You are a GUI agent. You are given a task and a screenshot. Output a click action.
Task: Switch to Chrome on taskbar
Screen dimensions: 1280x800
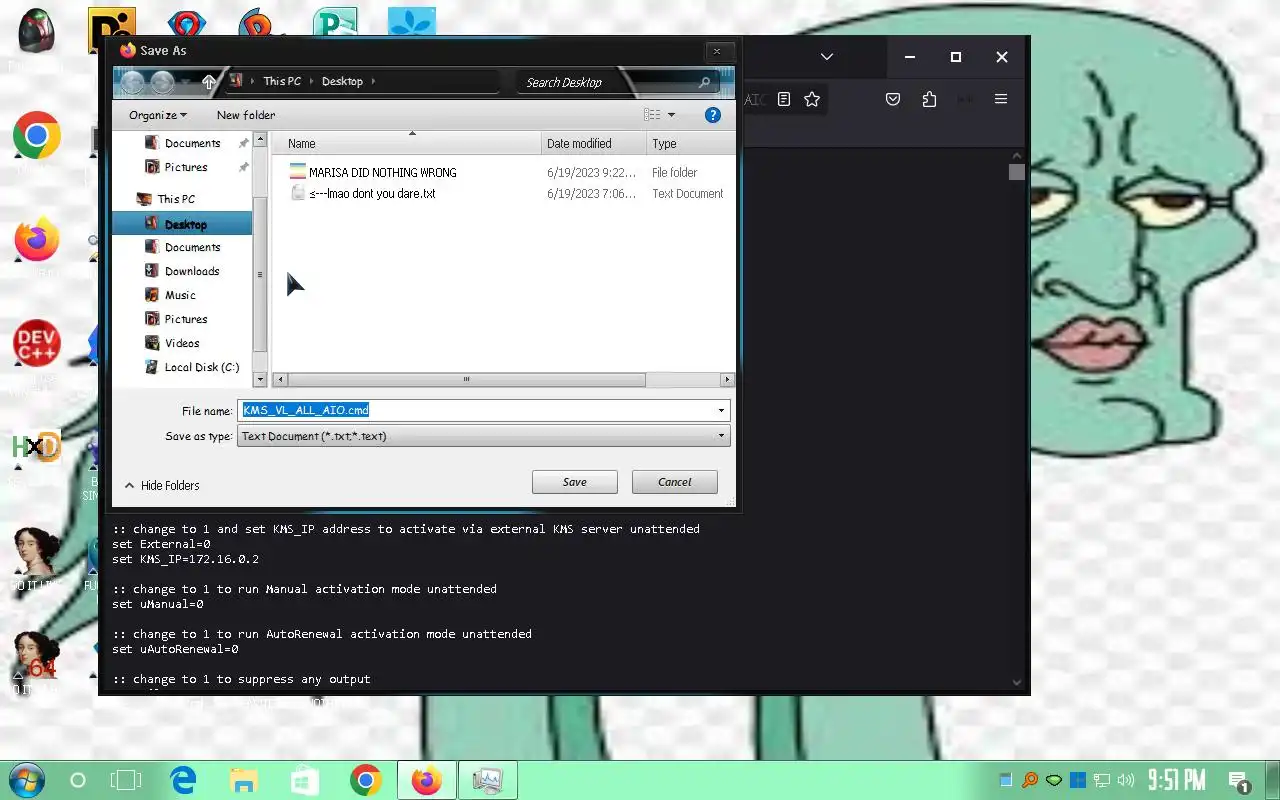tap(366, 780)
